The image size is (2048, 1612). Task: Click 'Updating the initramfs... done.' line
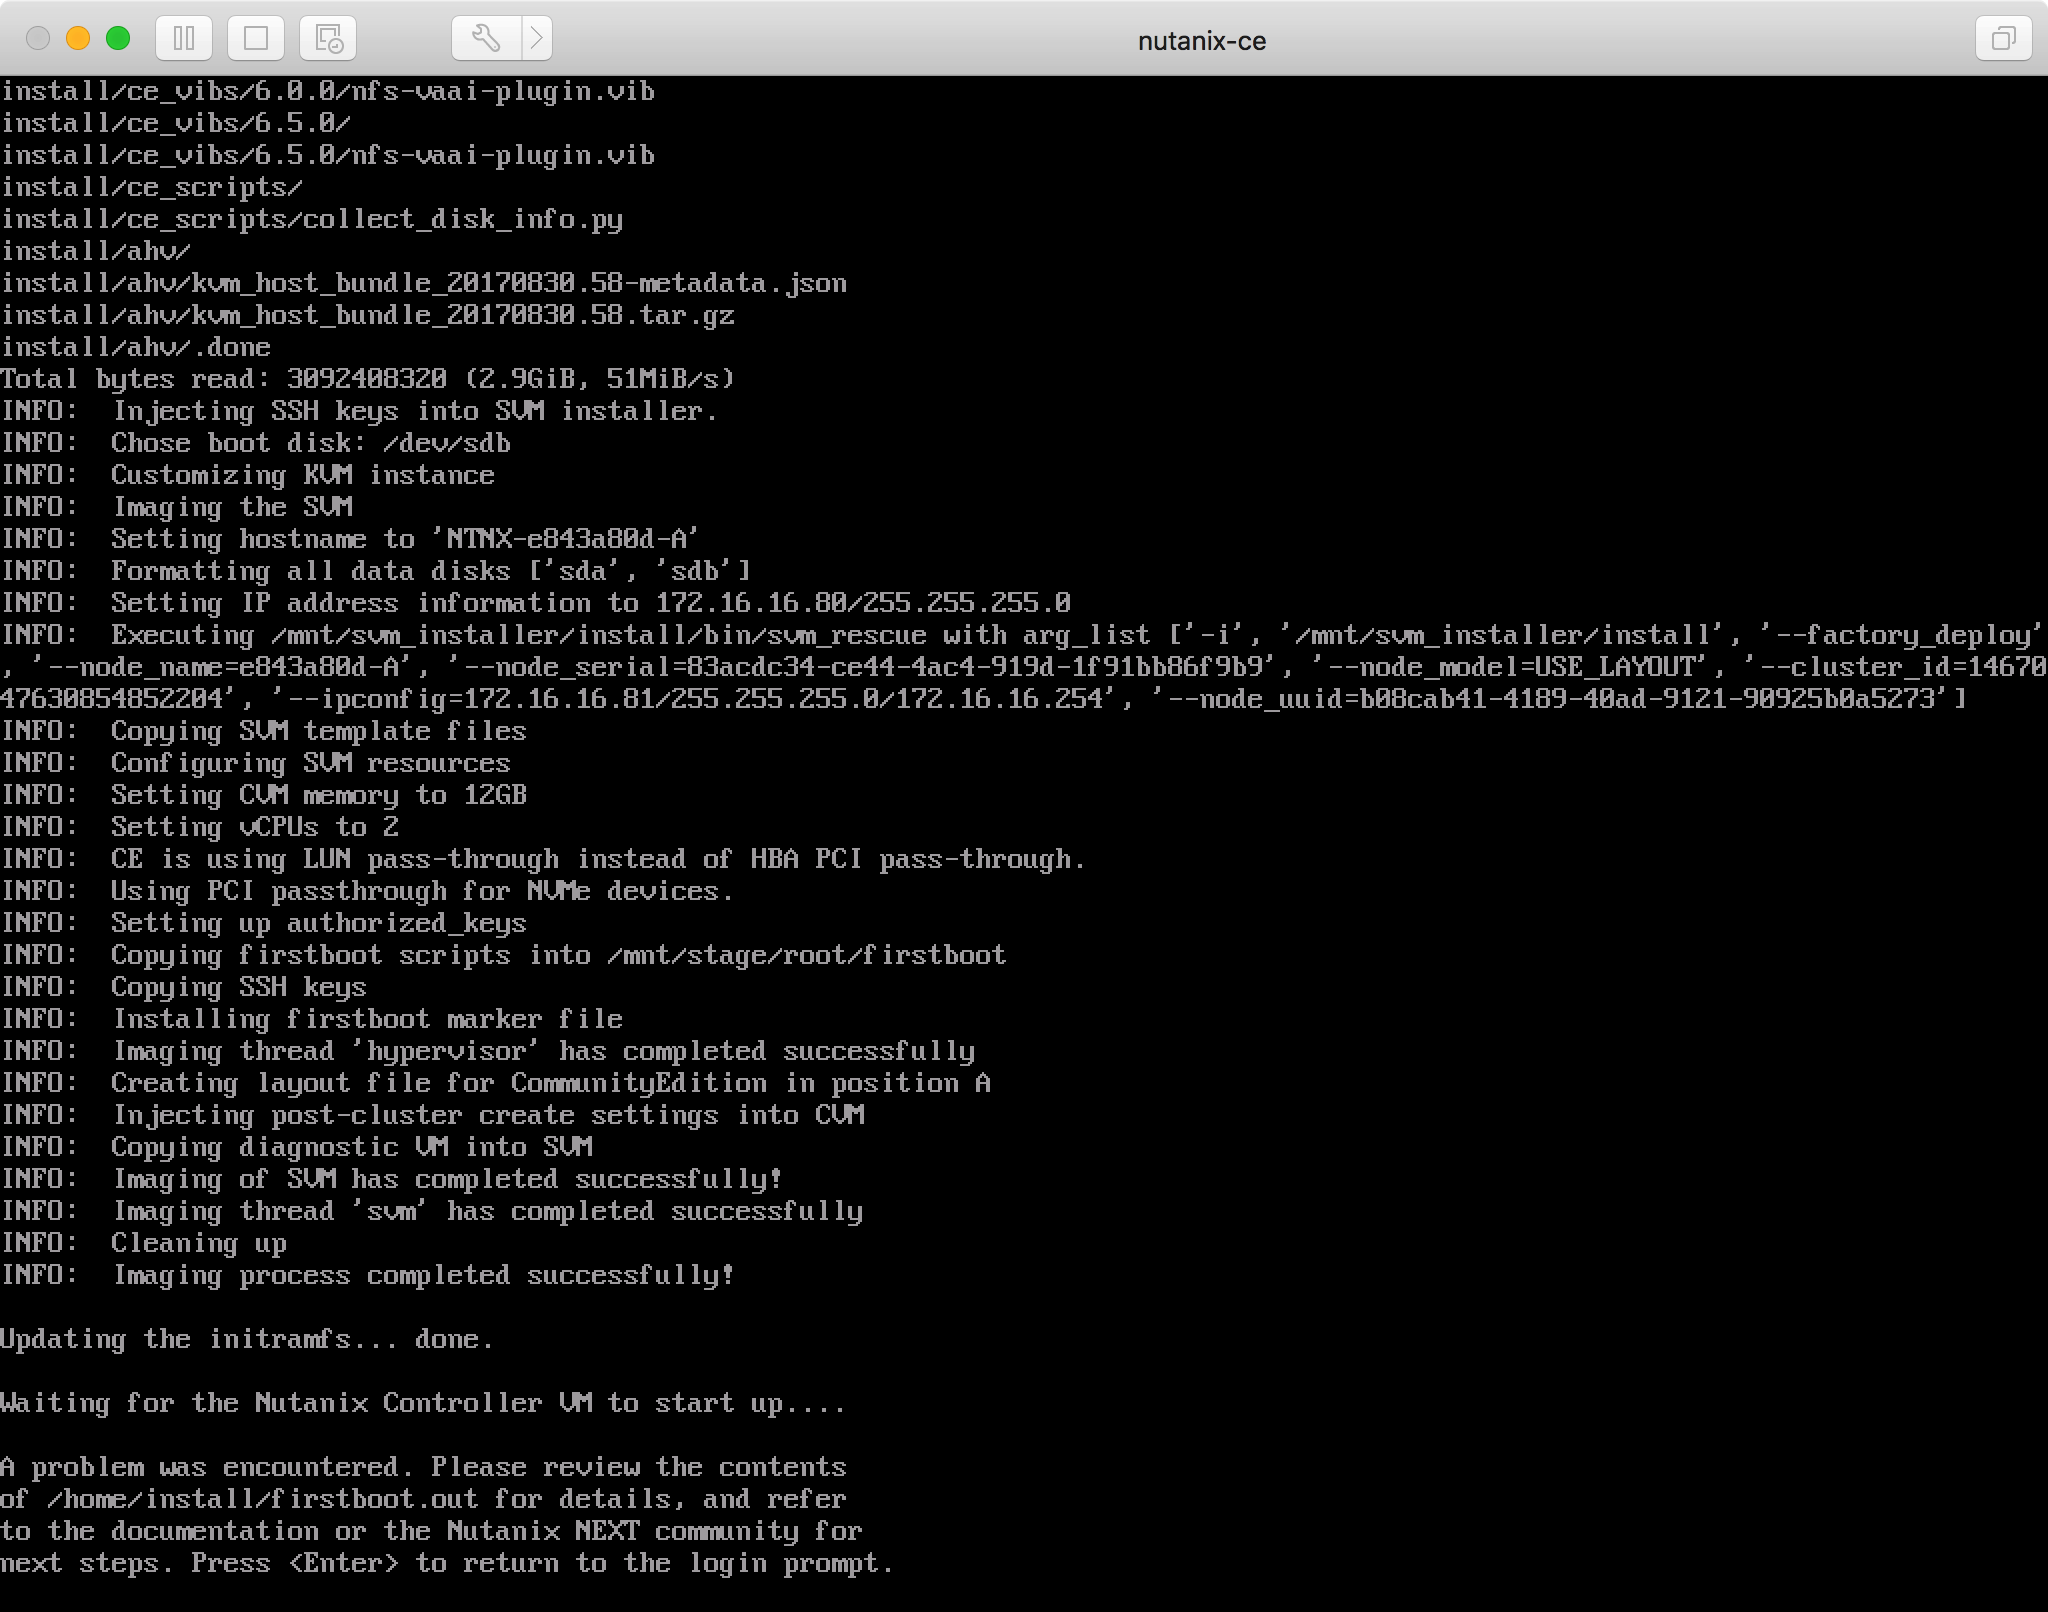(x=246, y=1339)
